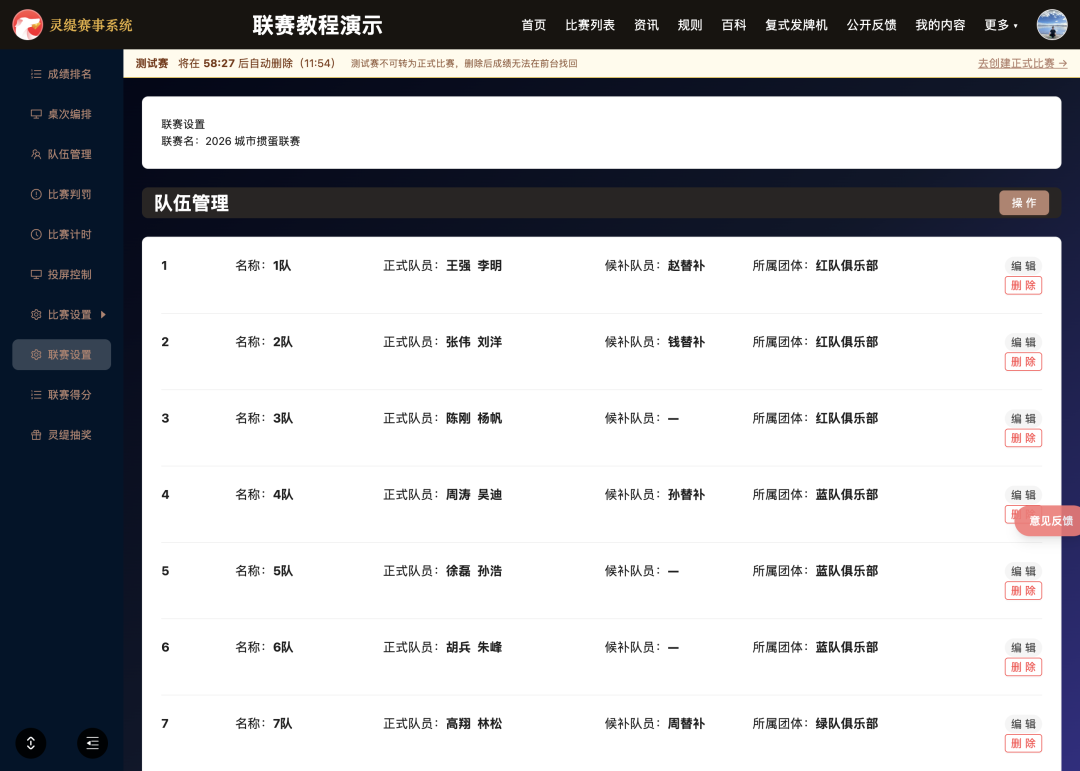
Task: Click the 投屏控制 screen icon
Action: point(36,274)
